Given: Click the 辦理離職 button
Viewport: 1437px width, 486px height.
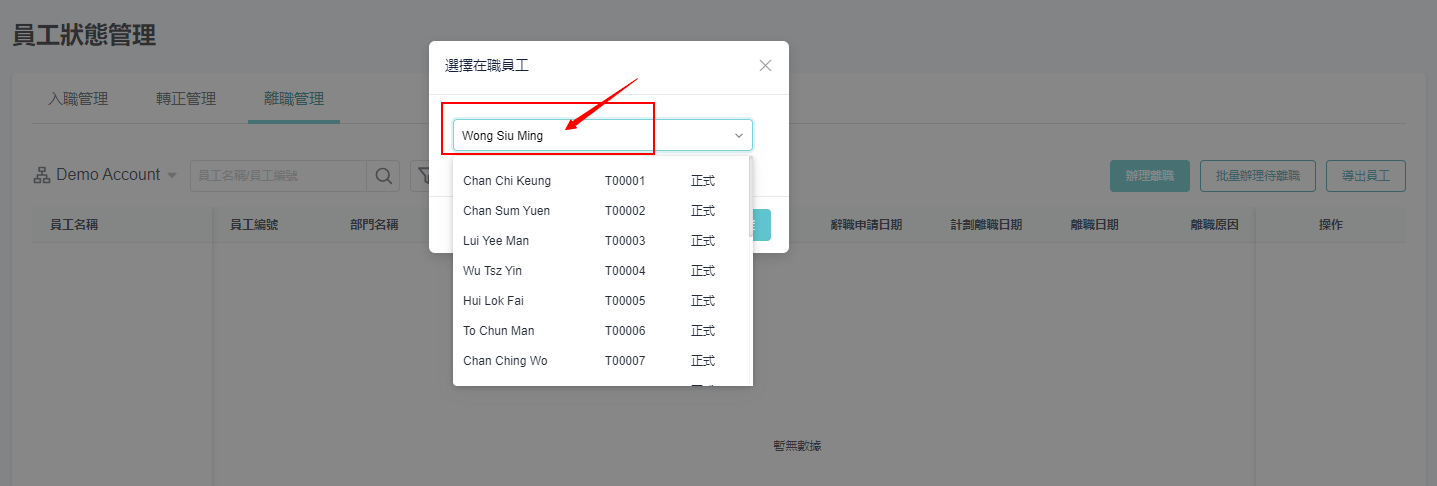Looking at the screenshot, I should coord(1150,175).
